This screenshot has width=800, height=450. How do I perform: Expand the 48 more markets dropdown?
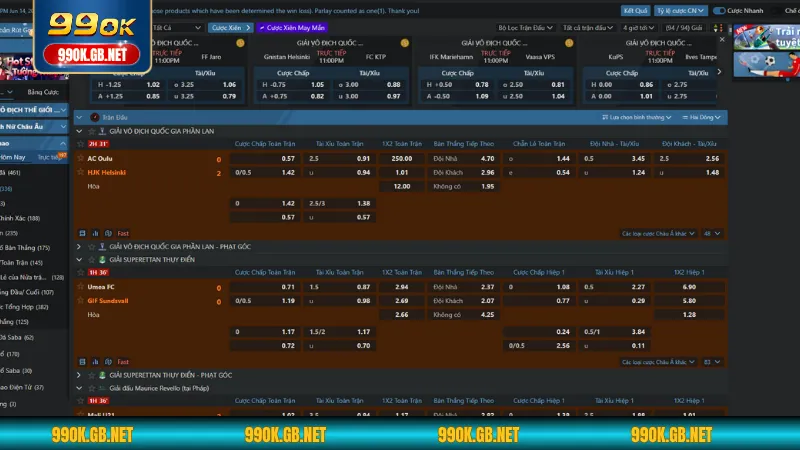click(712, 233)
